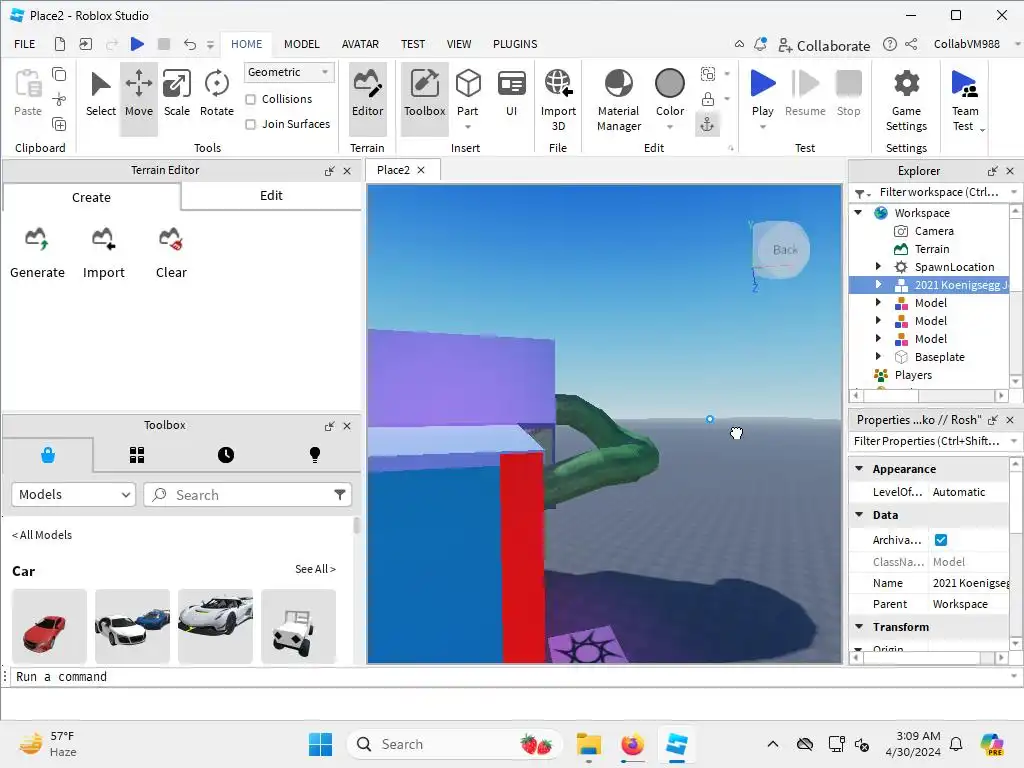Activate the Rotate tool
The image size is (1024, 768).
pos(216,97)
